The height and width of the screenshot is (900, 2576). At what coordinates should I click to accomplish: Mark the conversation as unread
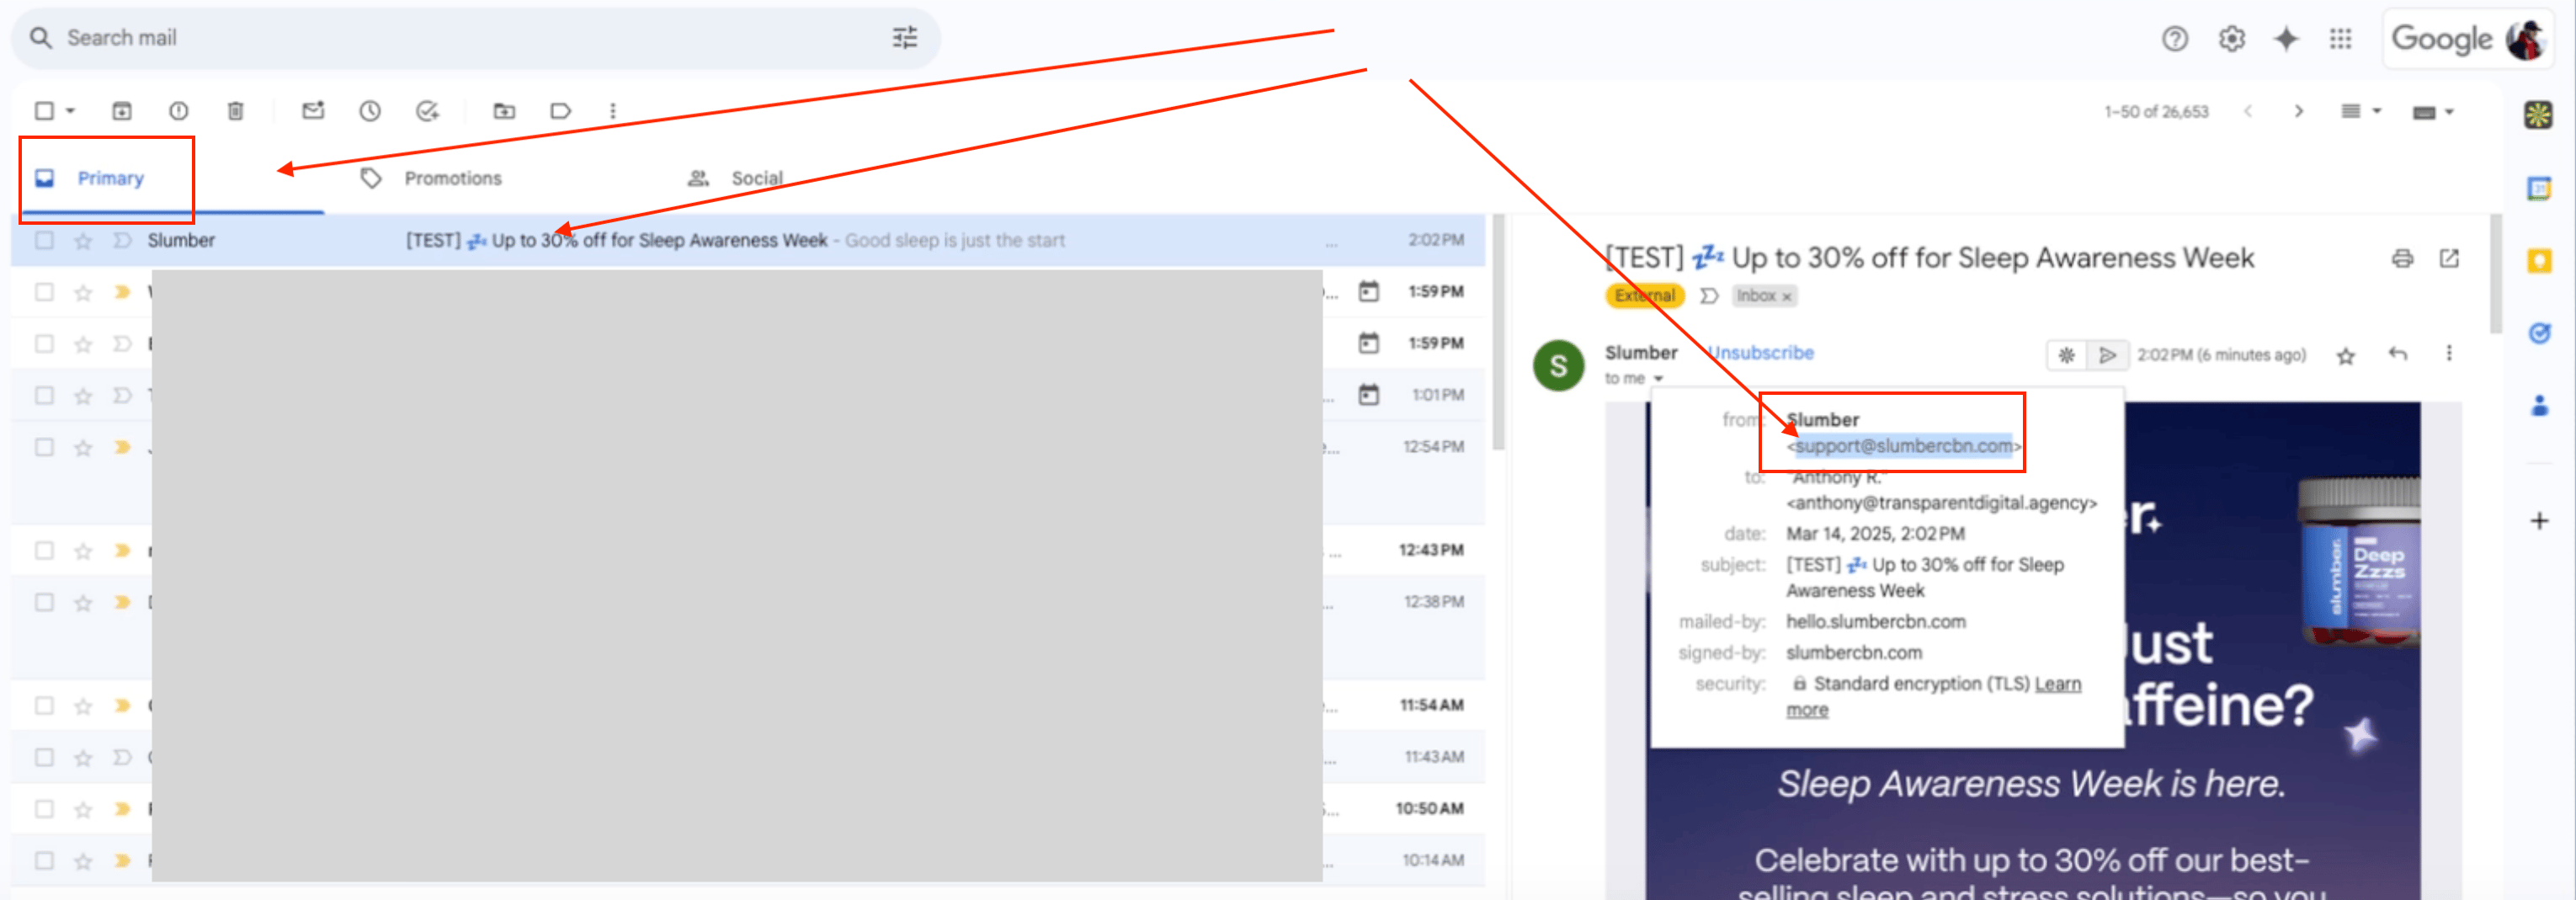[313, 111]
